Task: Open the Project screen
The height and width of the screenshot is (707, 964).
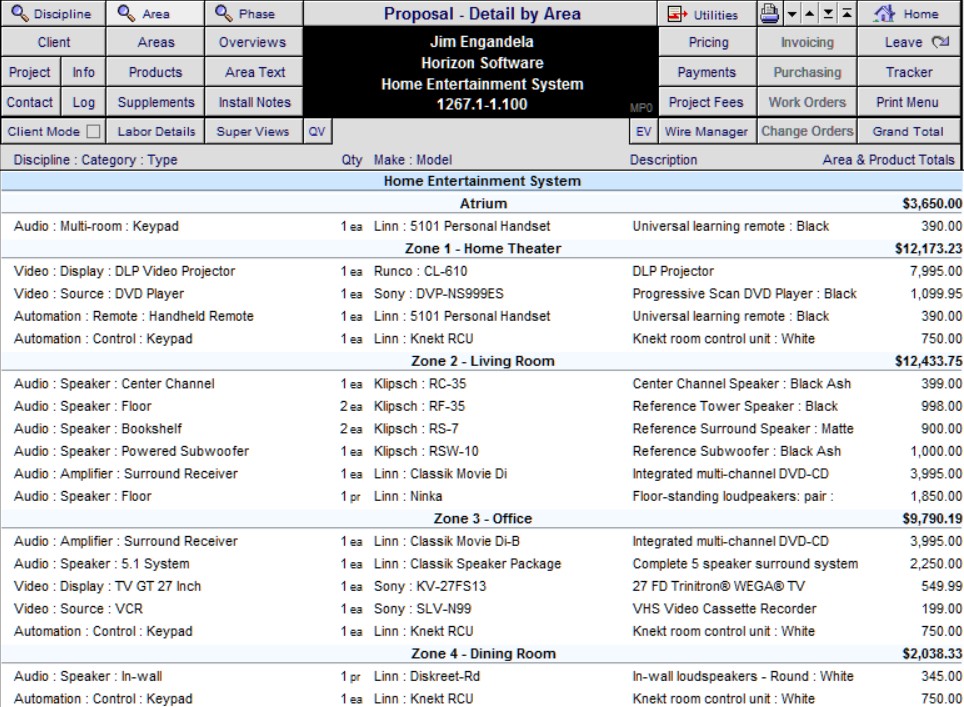Action: [x=30, y=73]
